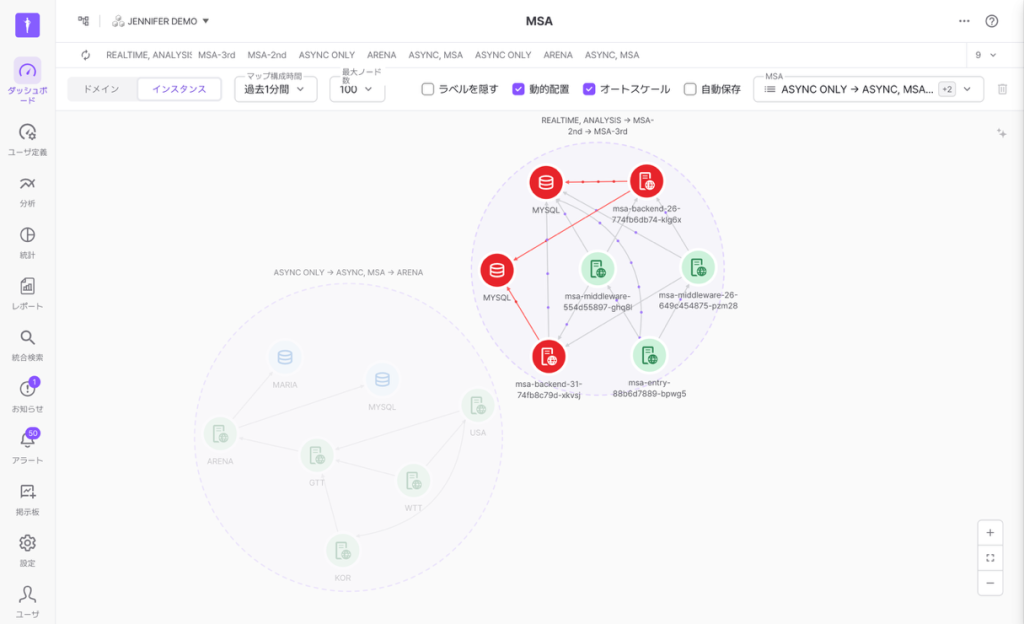This screenshot has height=624, width=1024.
Task: Open the ダッシュボード sidebar icon
Action: (27, 71)
